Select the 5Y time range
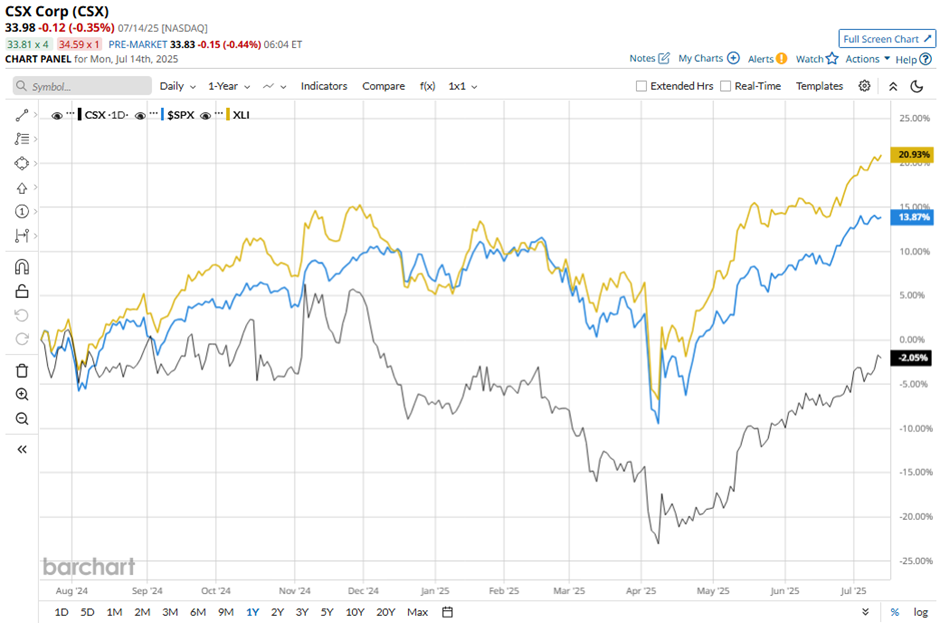 [327, 612]
